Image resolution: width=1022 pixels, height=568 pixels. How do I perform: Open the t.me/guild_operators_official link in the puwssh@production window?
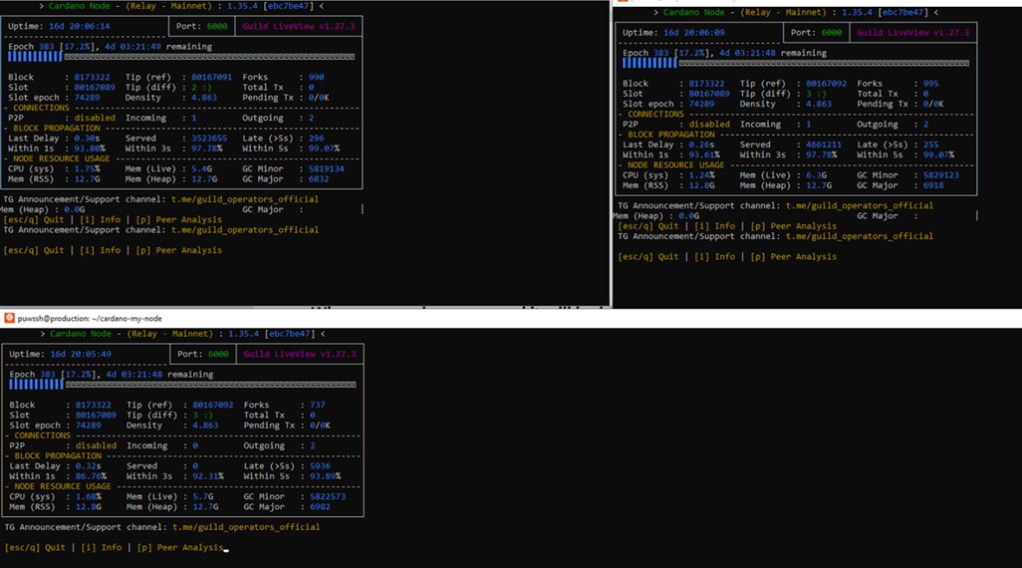[245, 527]
